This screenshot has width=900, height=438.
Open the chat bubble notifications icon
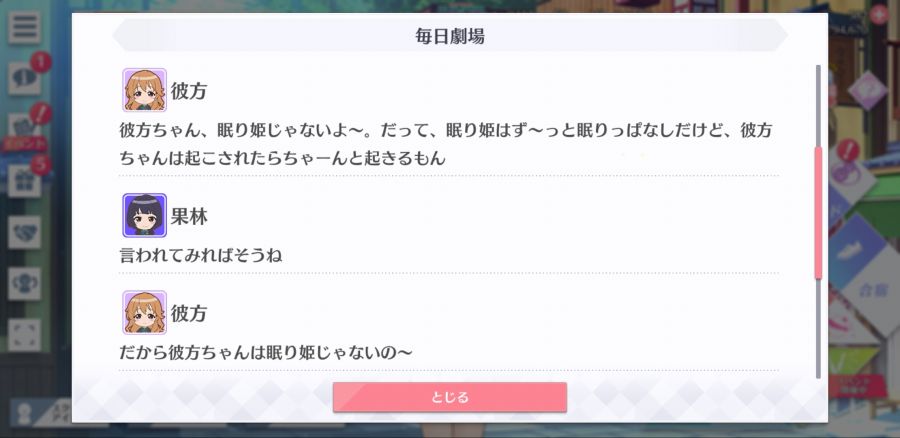[x=24, y=79]
